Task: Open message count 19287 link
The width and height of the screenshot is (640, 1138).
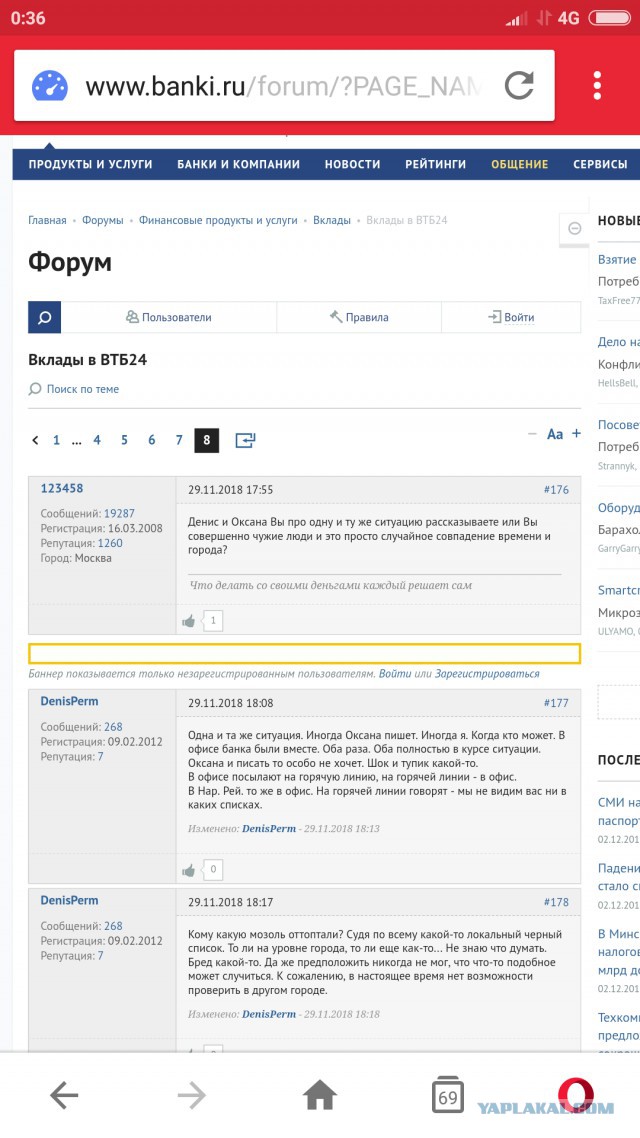Action: (119, 513)
